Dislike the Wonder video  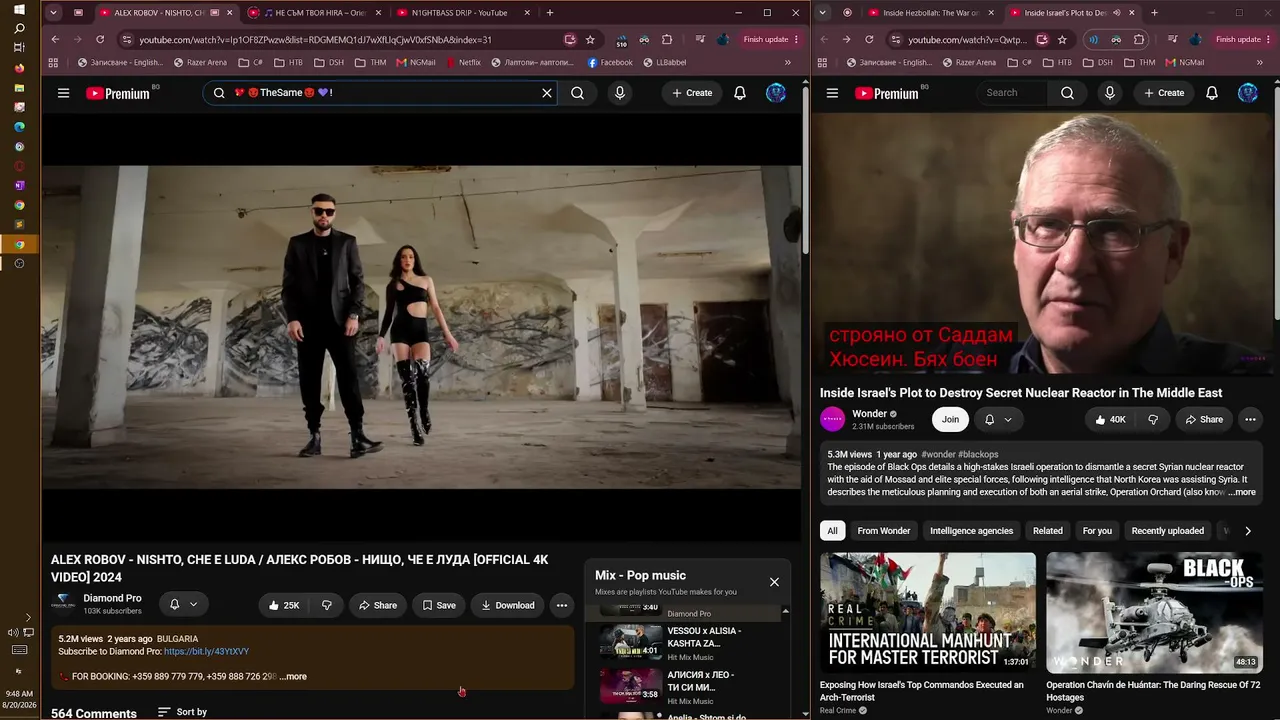[1153, 420]
